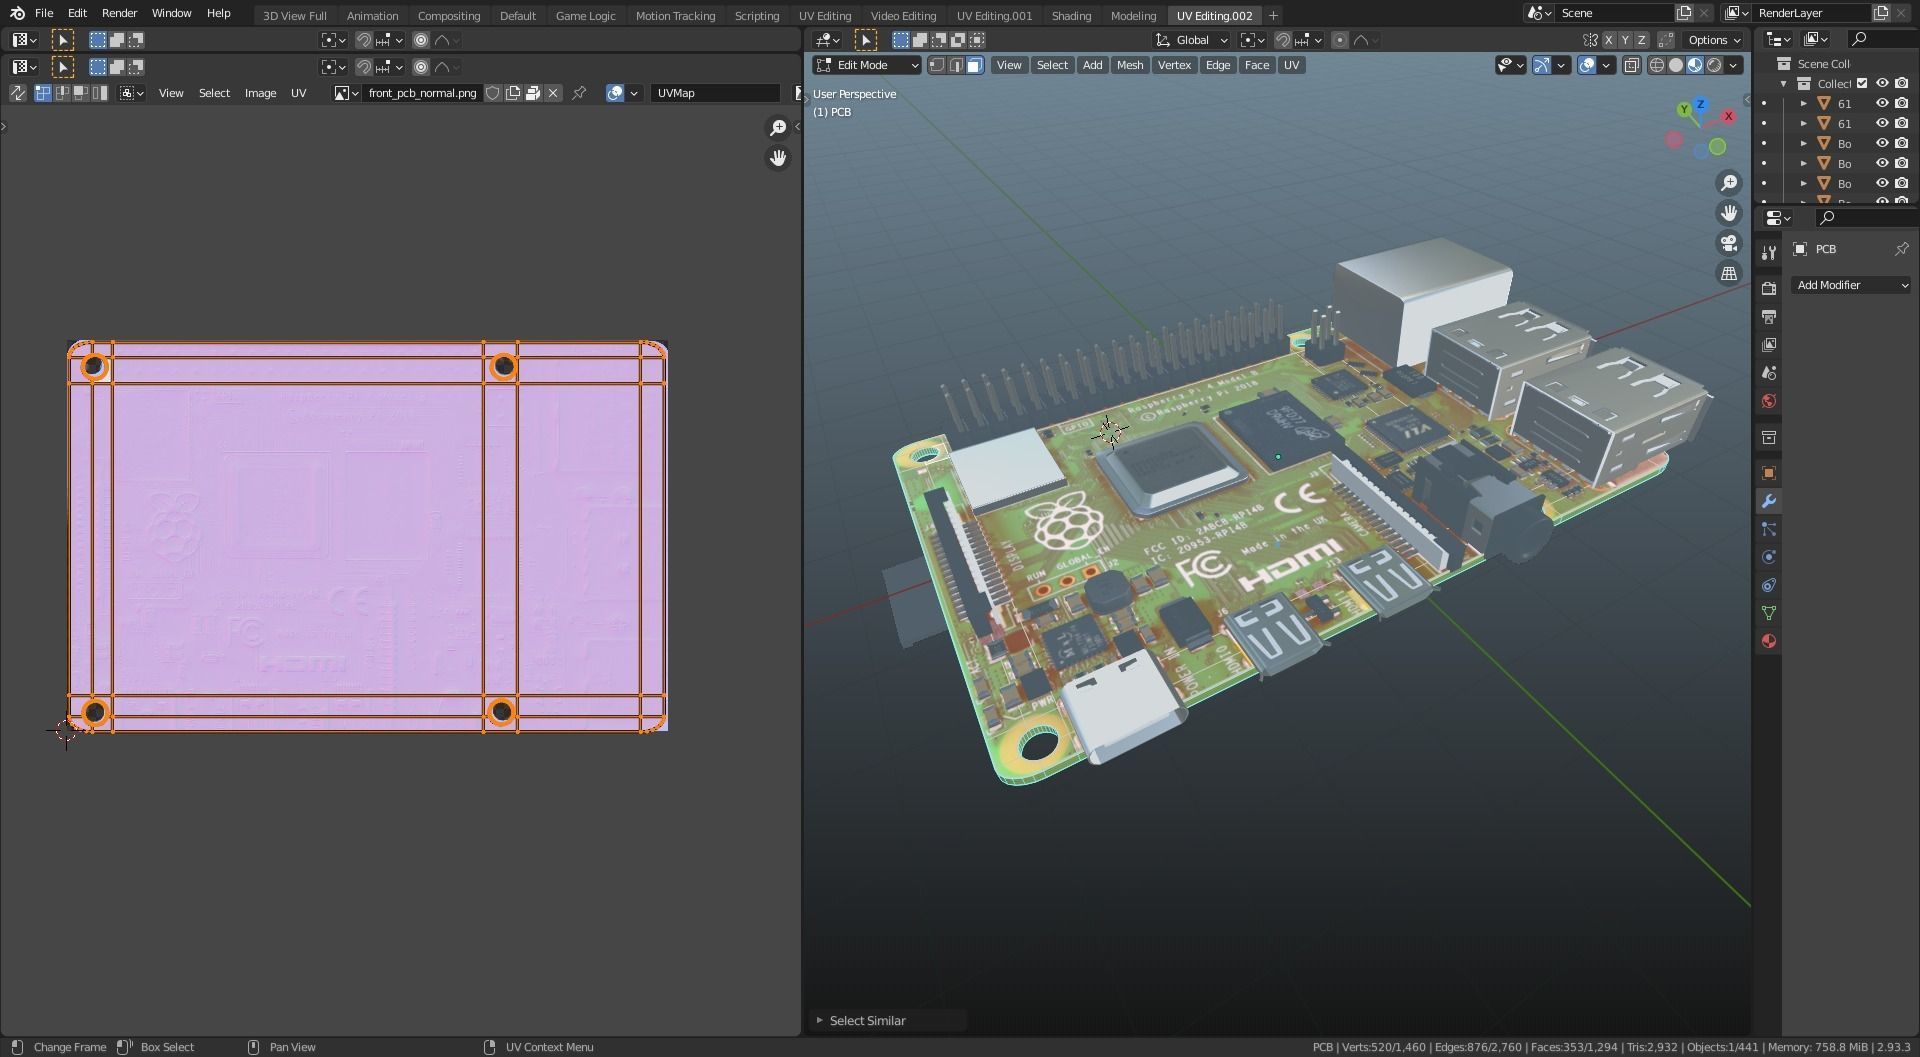Open the Image menu in UV editor
Viewport: 1920px width, 1057px height.
(x=260, y=93)
